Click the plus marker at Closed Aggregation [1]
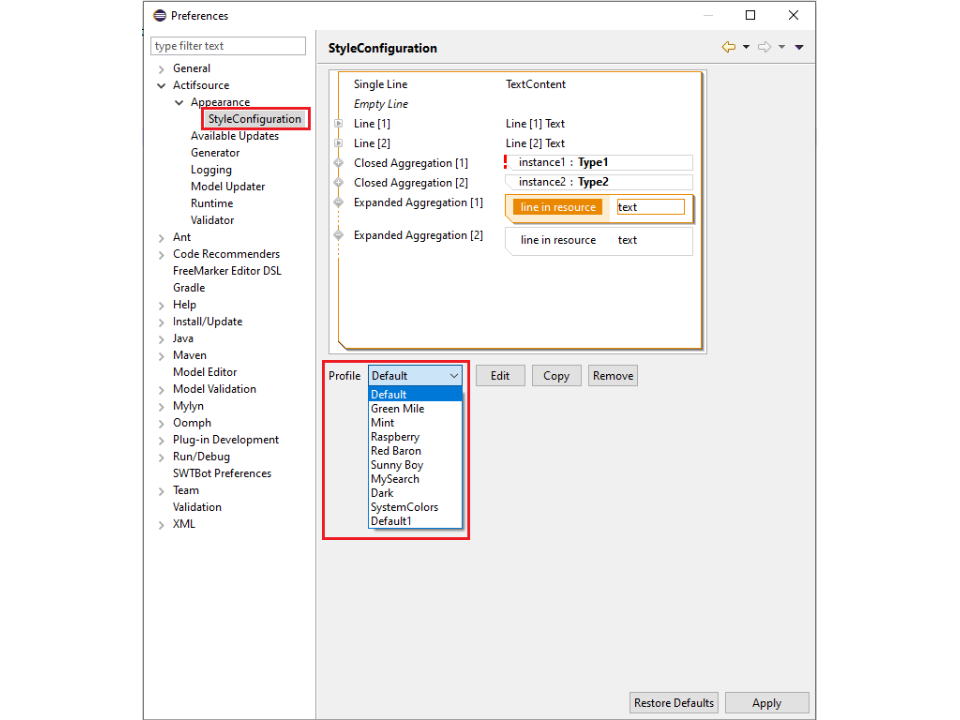960x720 pixels. [x=338, y=163]
